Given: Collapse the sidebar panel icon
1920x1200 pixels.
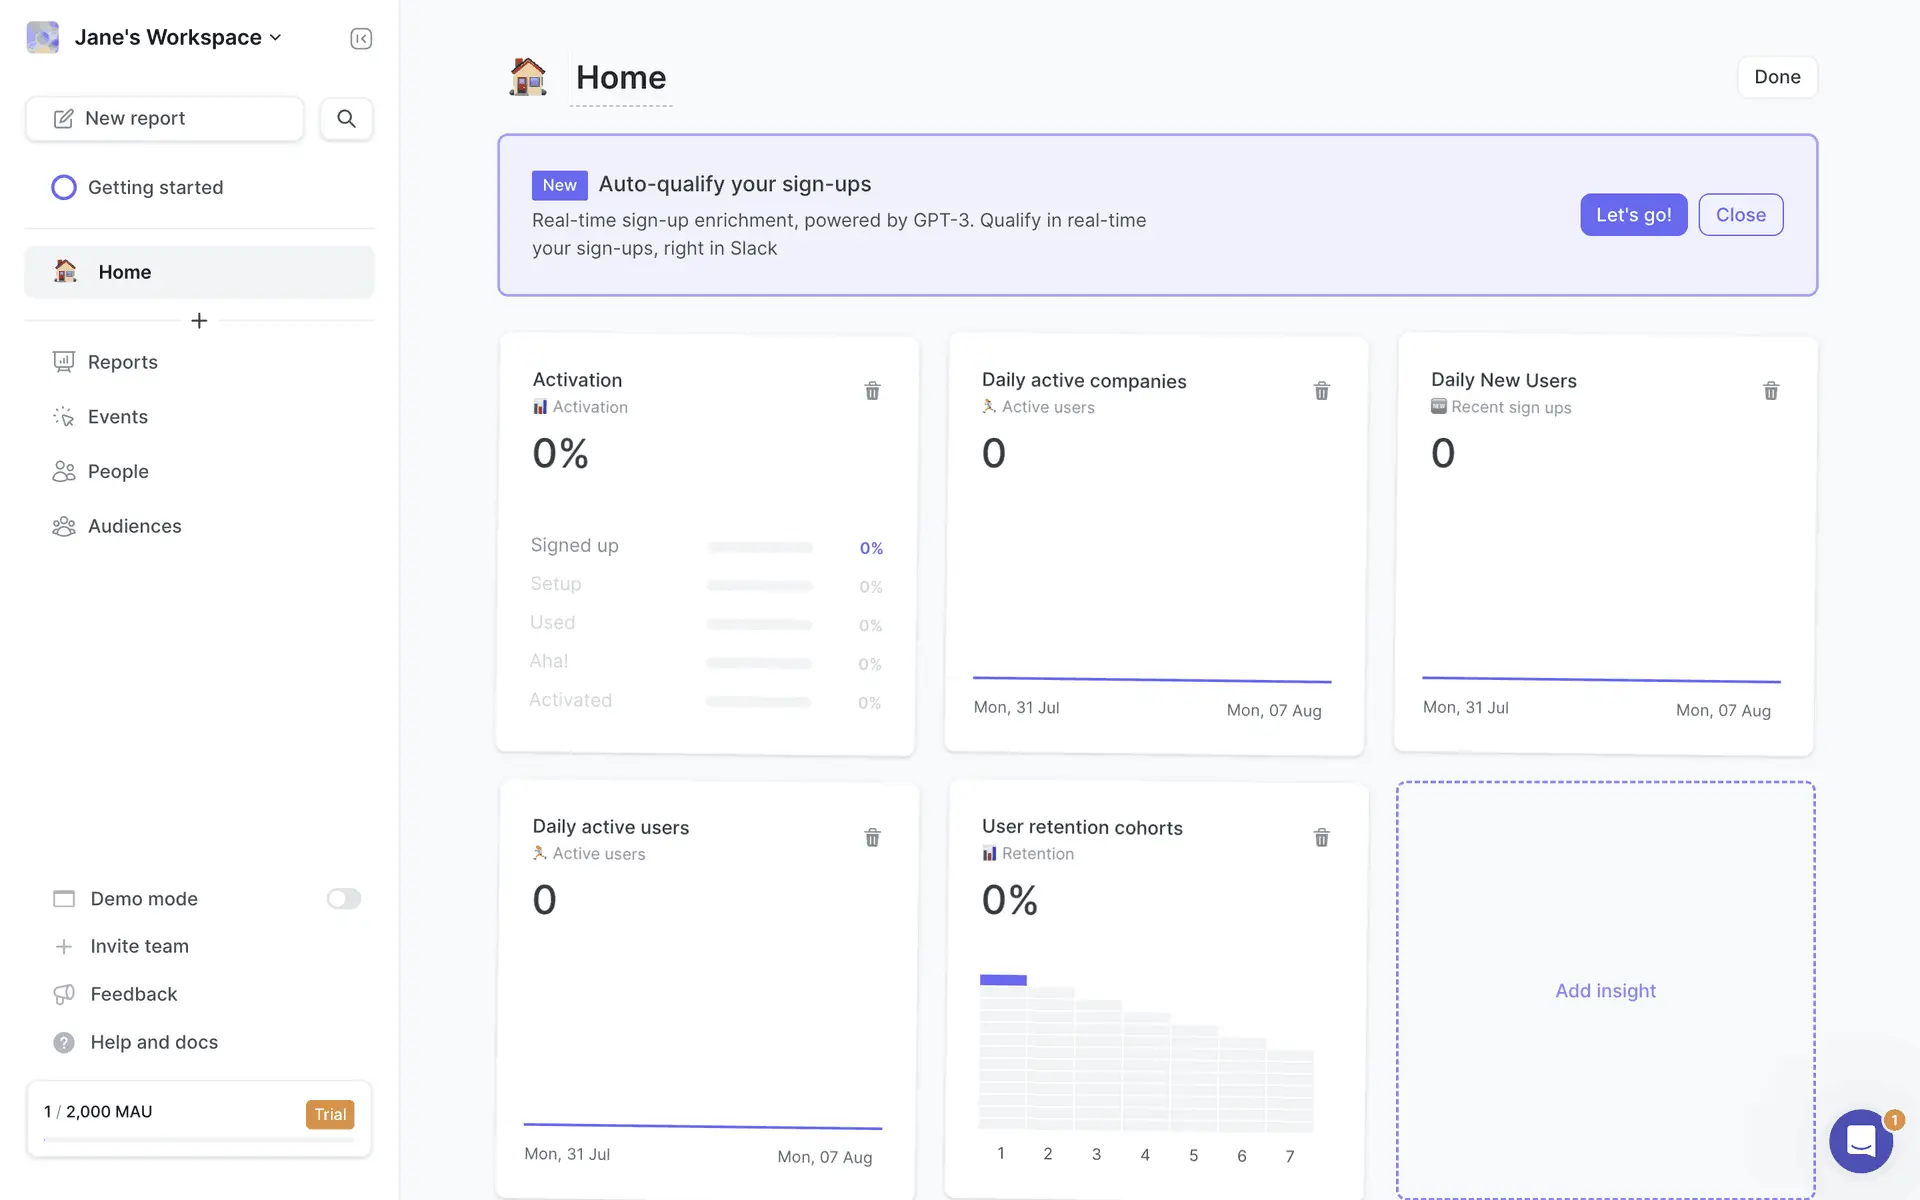Looking at the screenshot, I should (361, 38).
